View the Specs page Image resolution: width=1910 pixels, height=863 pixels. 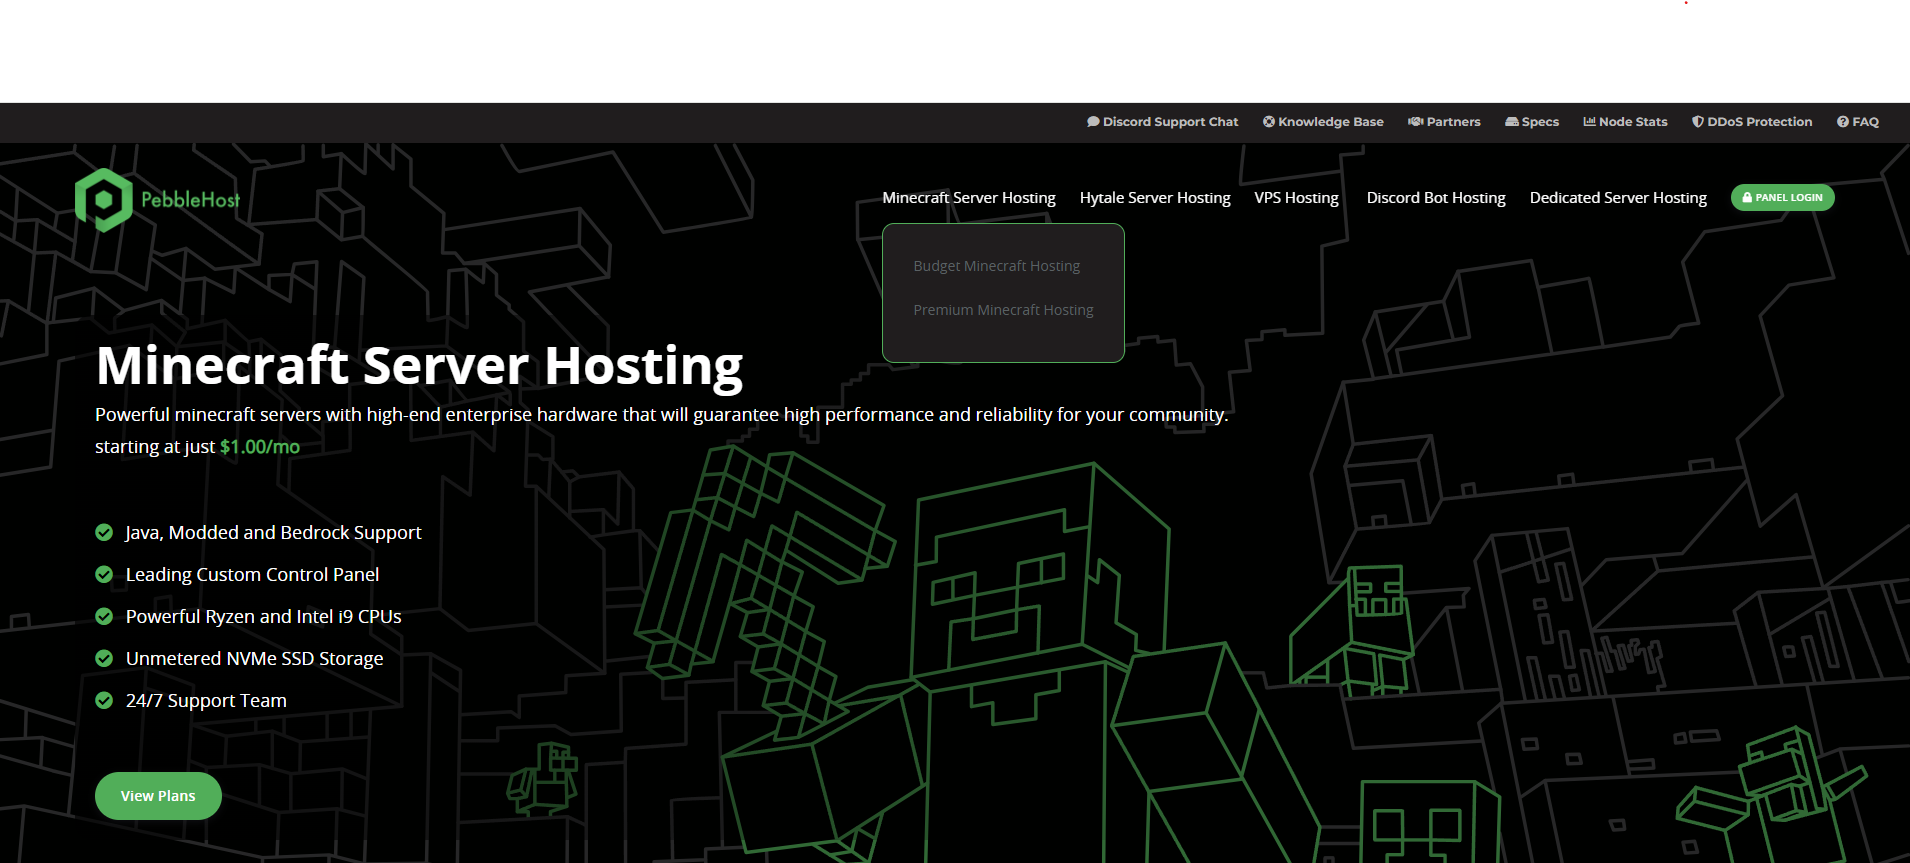tap(1532, 122)
